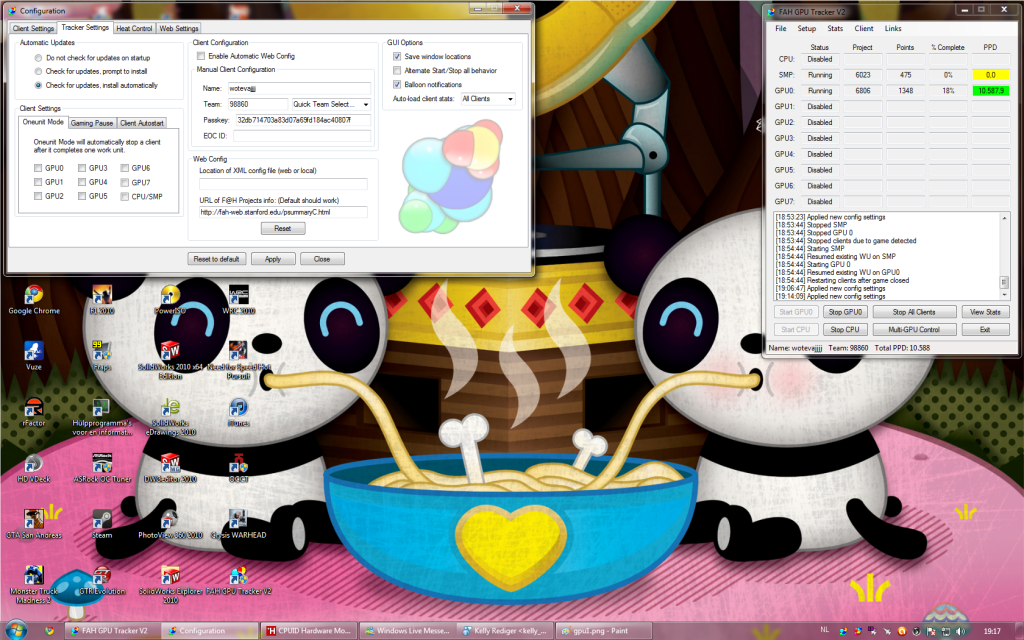Image resolution: width=1024 pixels, height=640 pixels.
Task: Click the Windows Start orb
Action: 16,630
